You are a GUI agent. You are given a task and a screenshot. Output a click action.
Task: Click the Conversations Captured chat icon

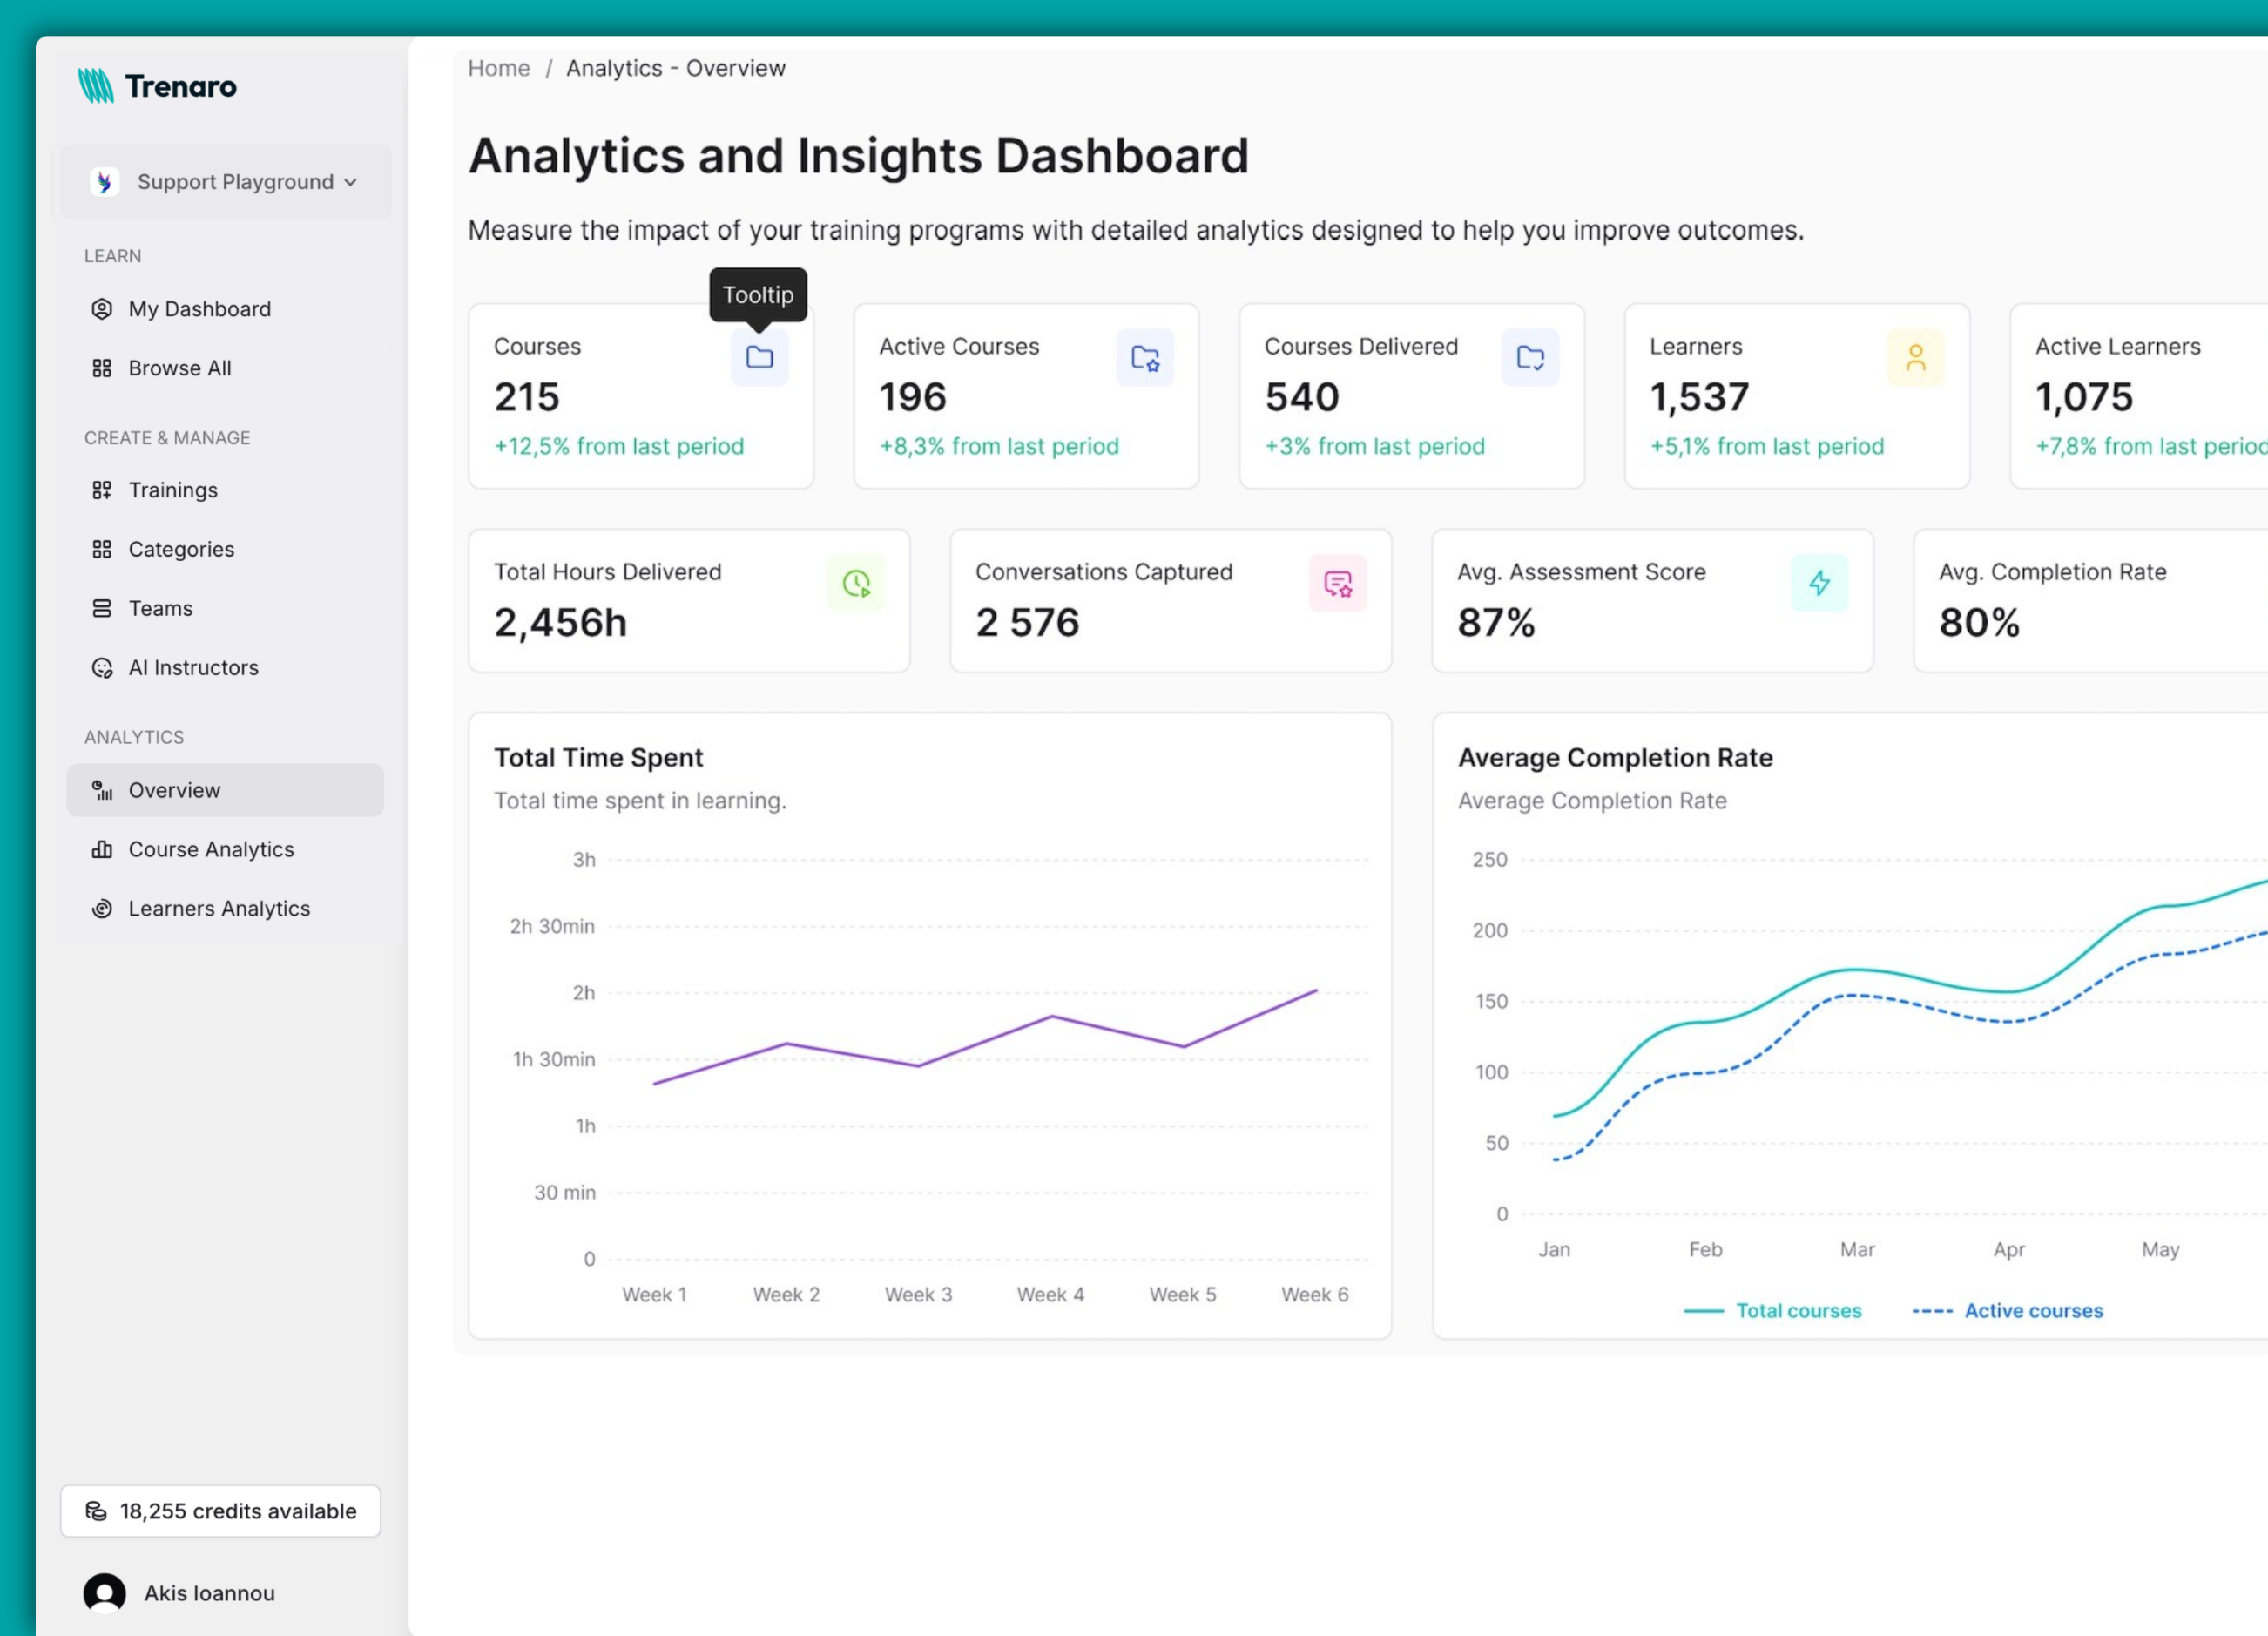[x=1337, y=583]
